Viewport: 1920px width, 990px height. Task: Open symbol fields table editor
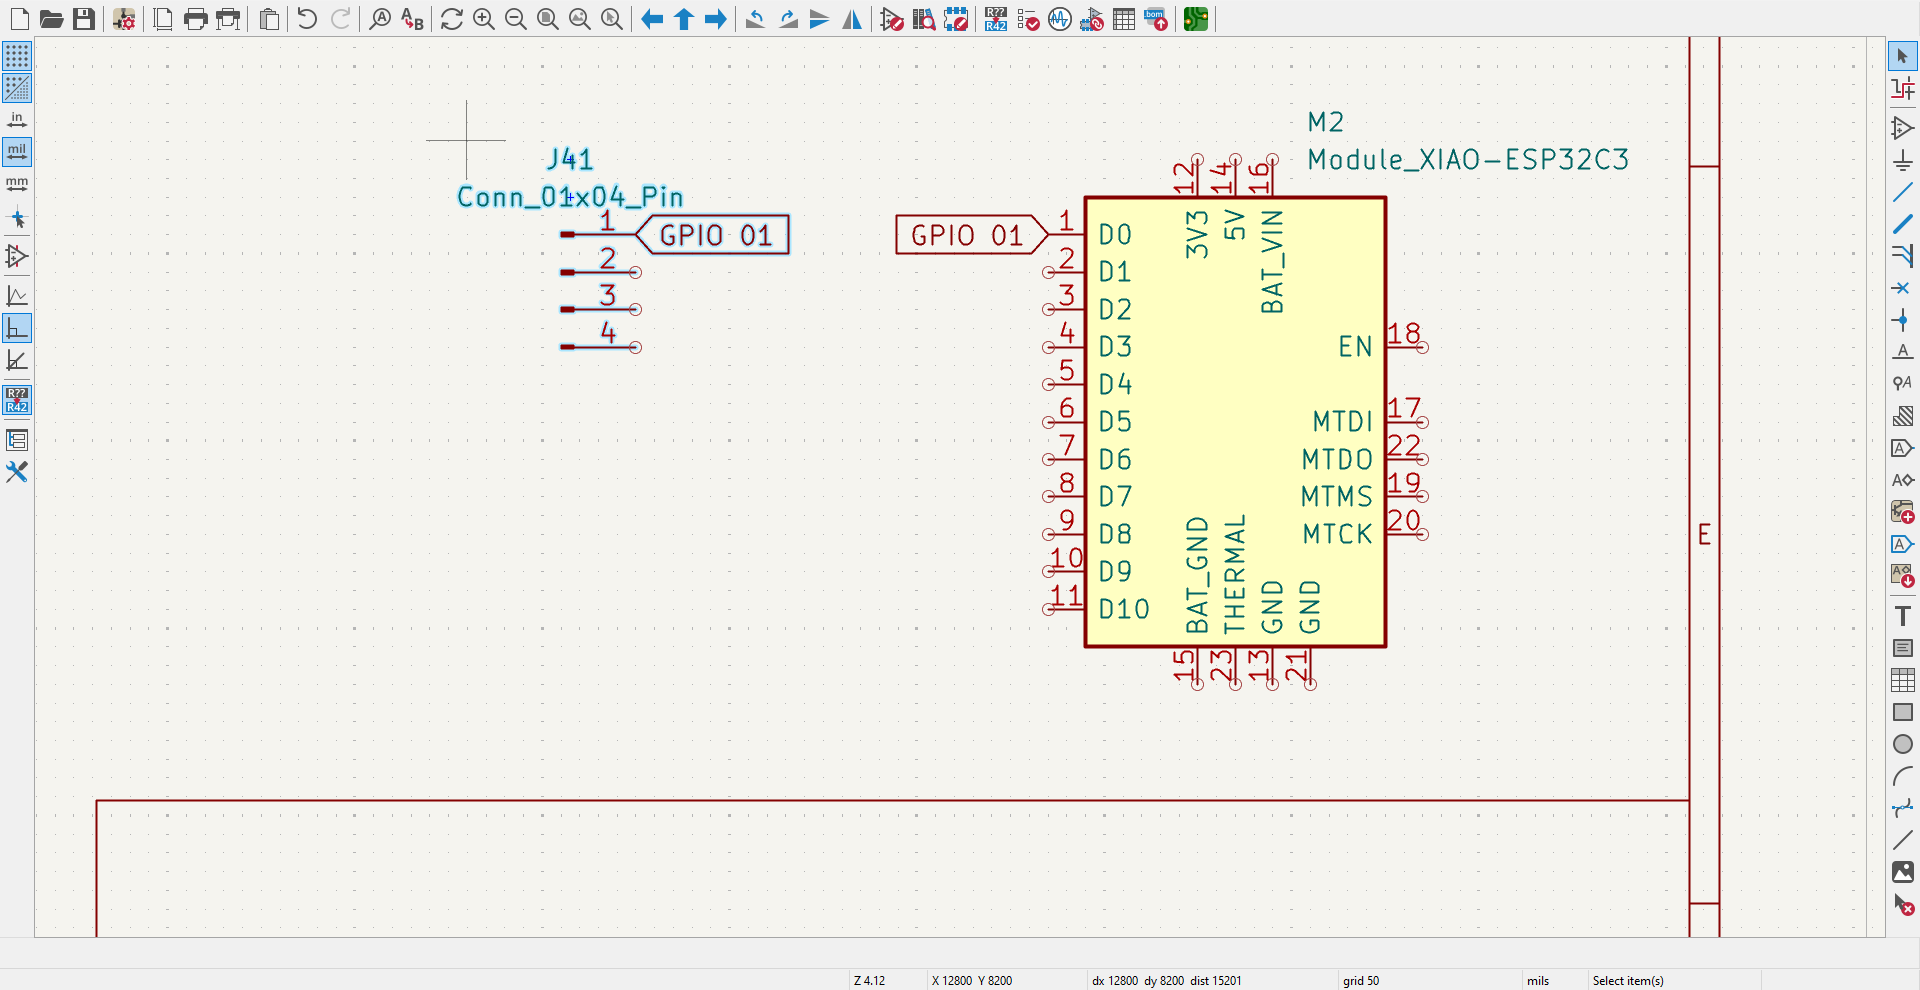1124,19
